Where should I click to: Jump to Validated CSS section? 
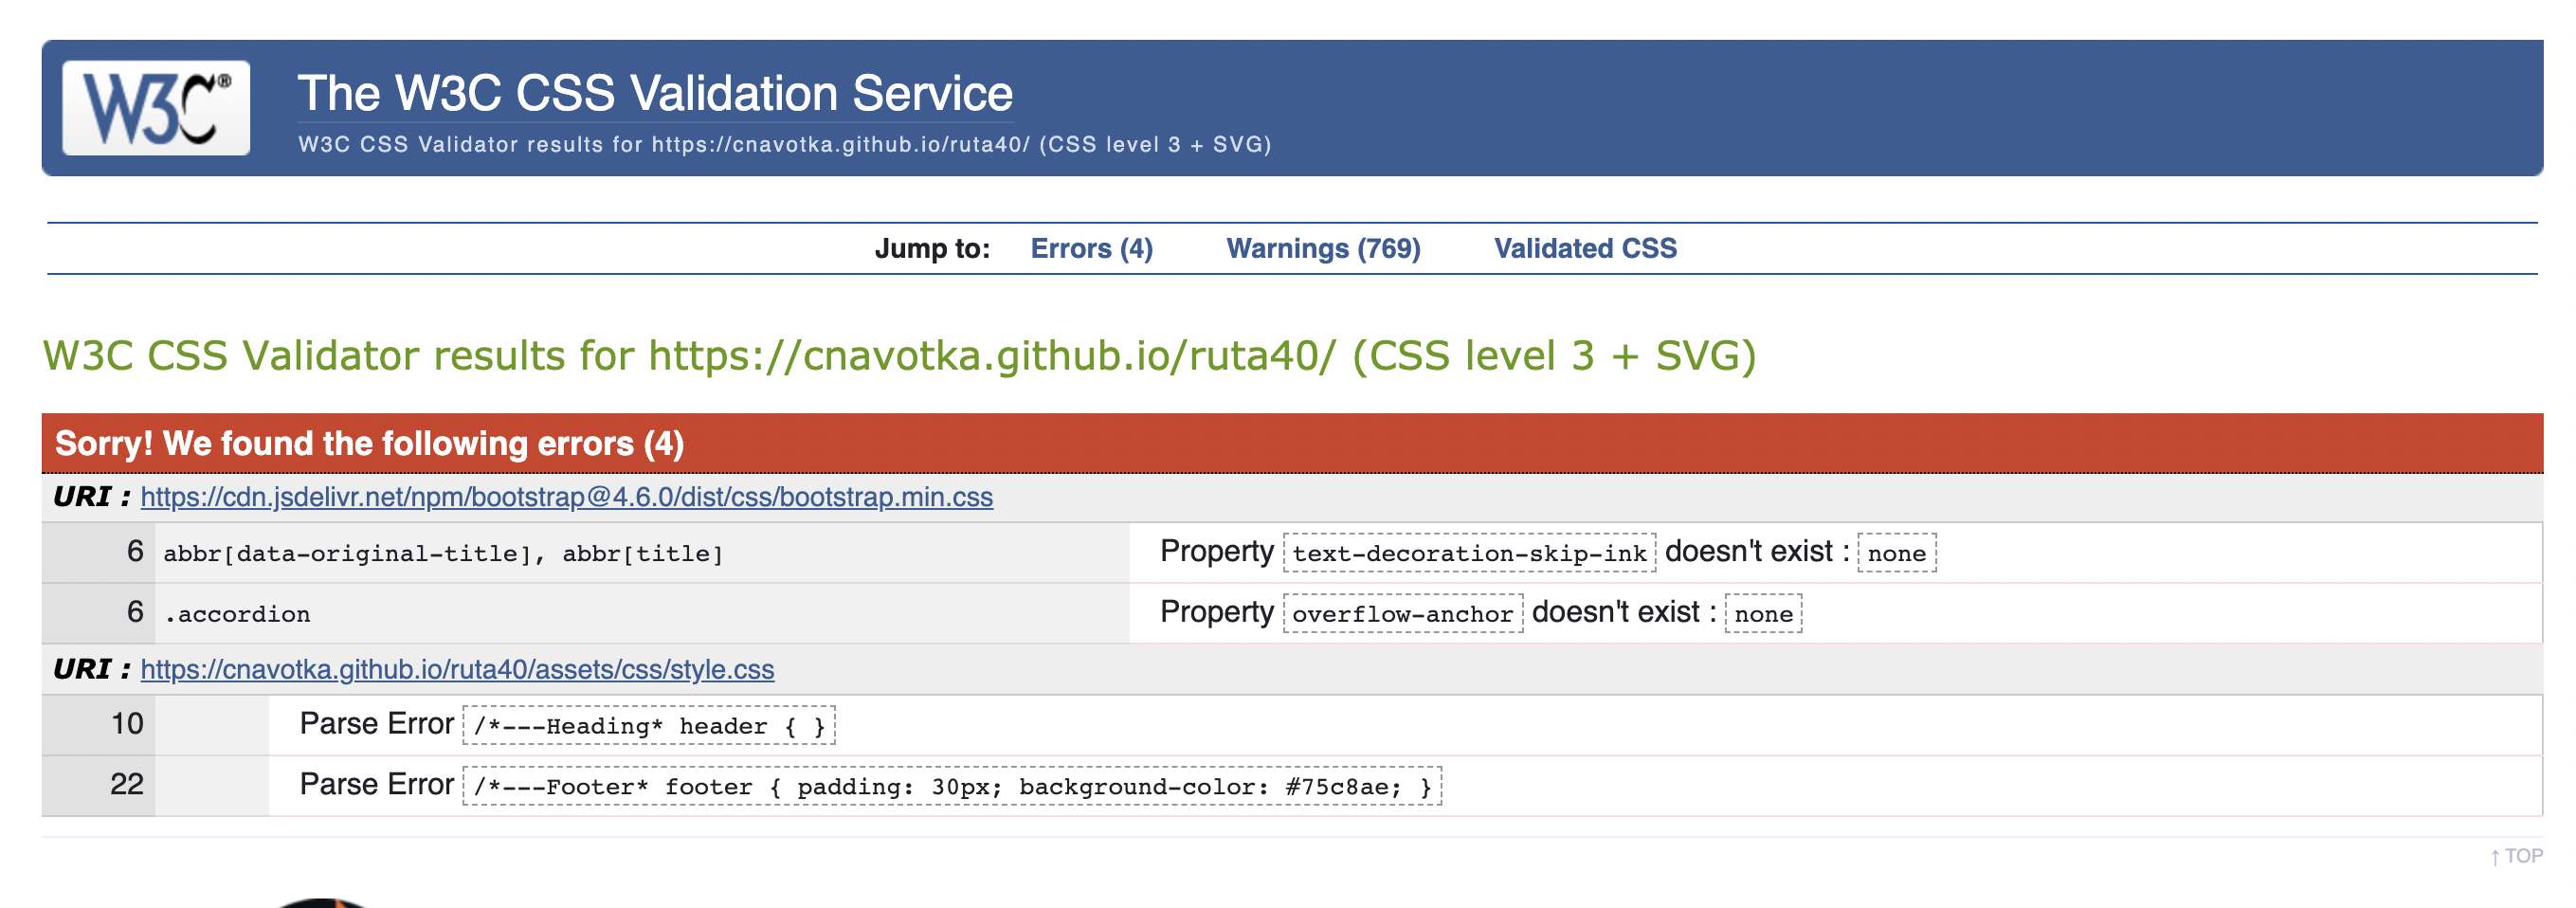1585,248
